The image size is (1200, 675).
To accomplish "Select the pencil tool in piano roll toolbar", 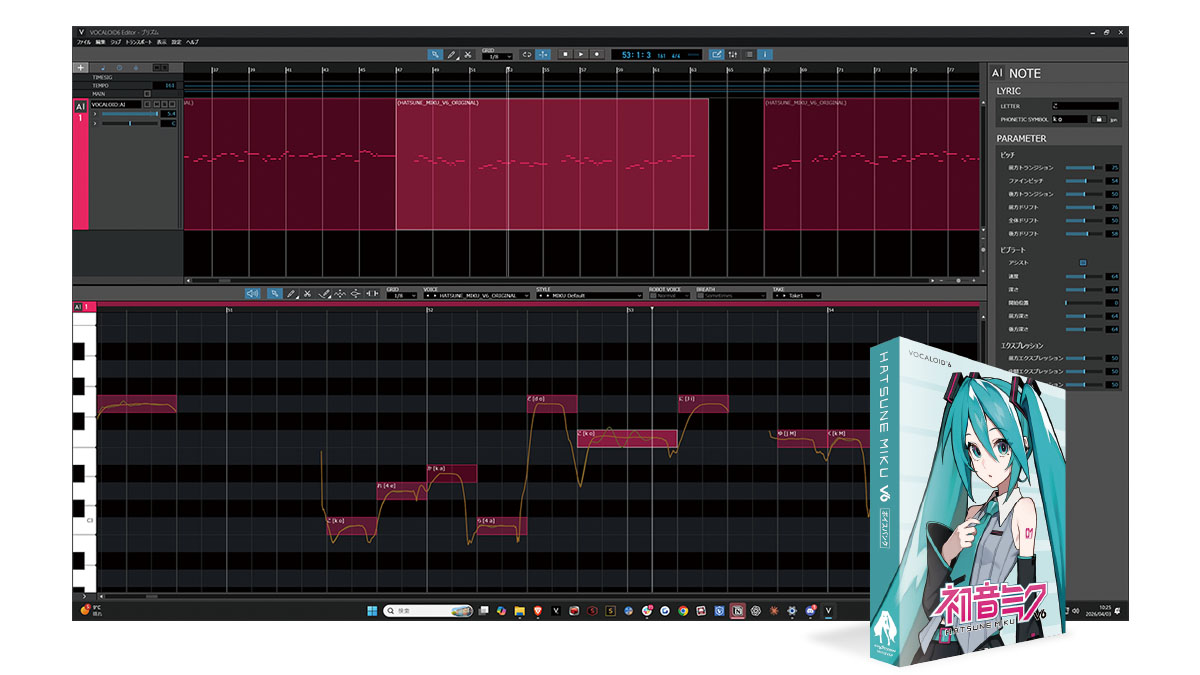I will click(x=290, y=294).
